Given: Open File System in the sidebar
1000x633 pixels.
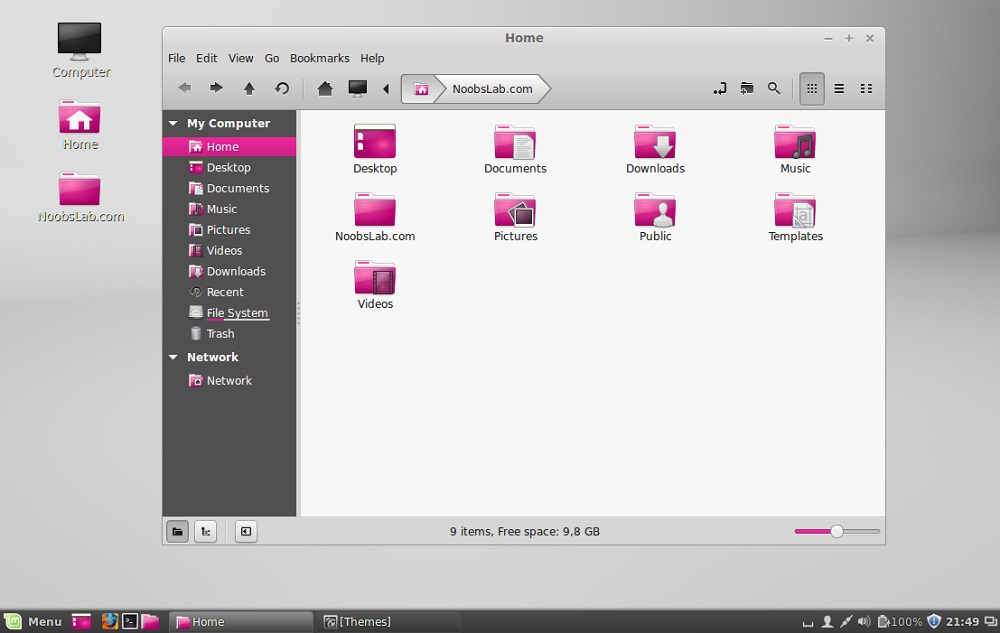Looking at the screenshot, I should 230,312.
